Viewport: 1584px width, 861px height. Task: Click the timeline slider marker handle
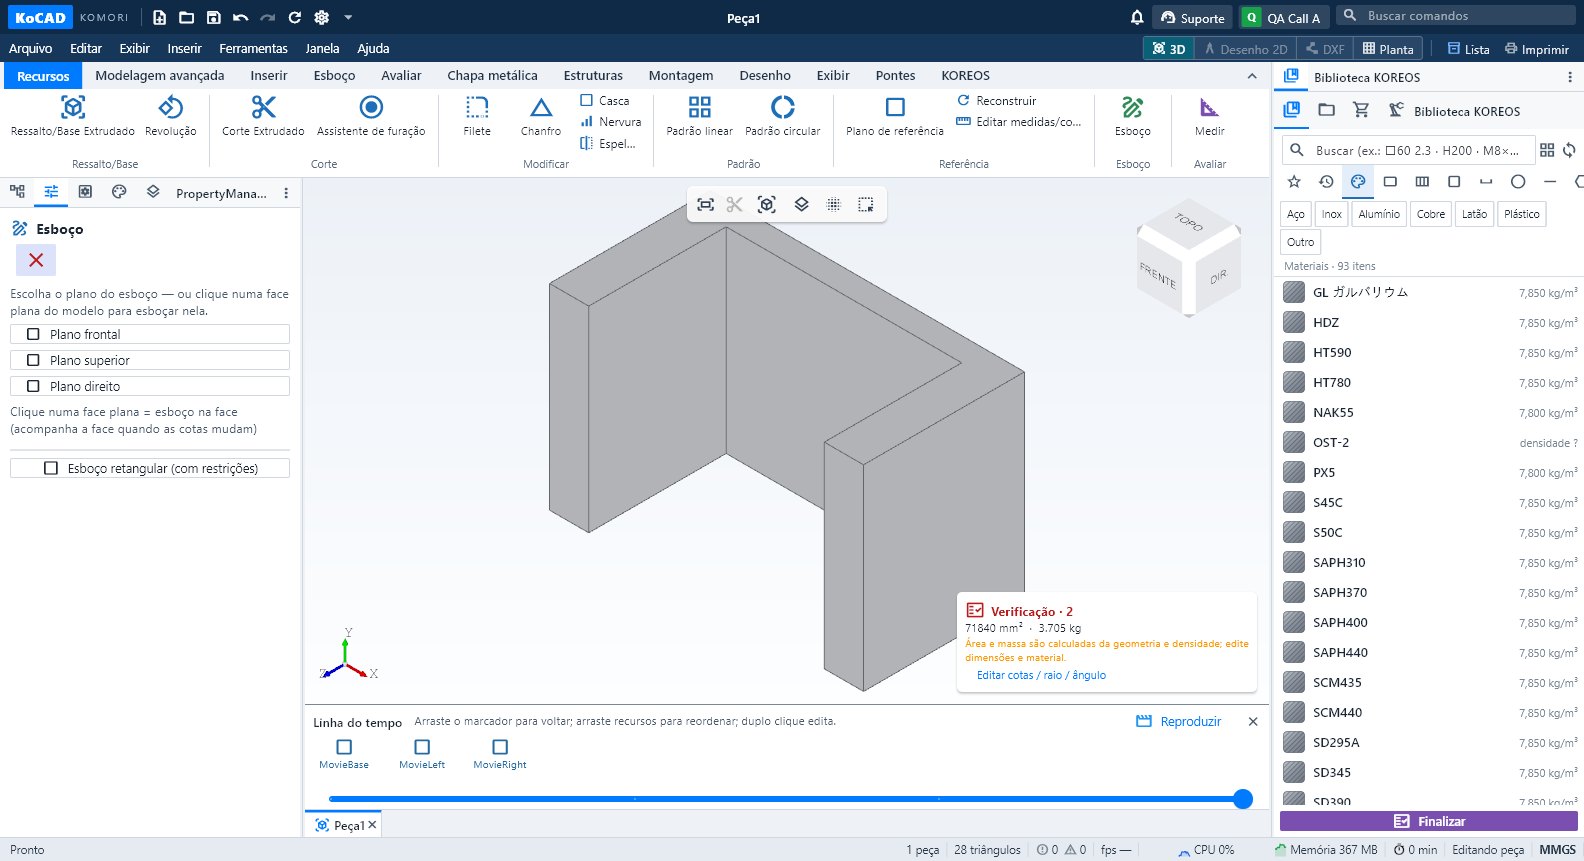(x=1243, y=798)
